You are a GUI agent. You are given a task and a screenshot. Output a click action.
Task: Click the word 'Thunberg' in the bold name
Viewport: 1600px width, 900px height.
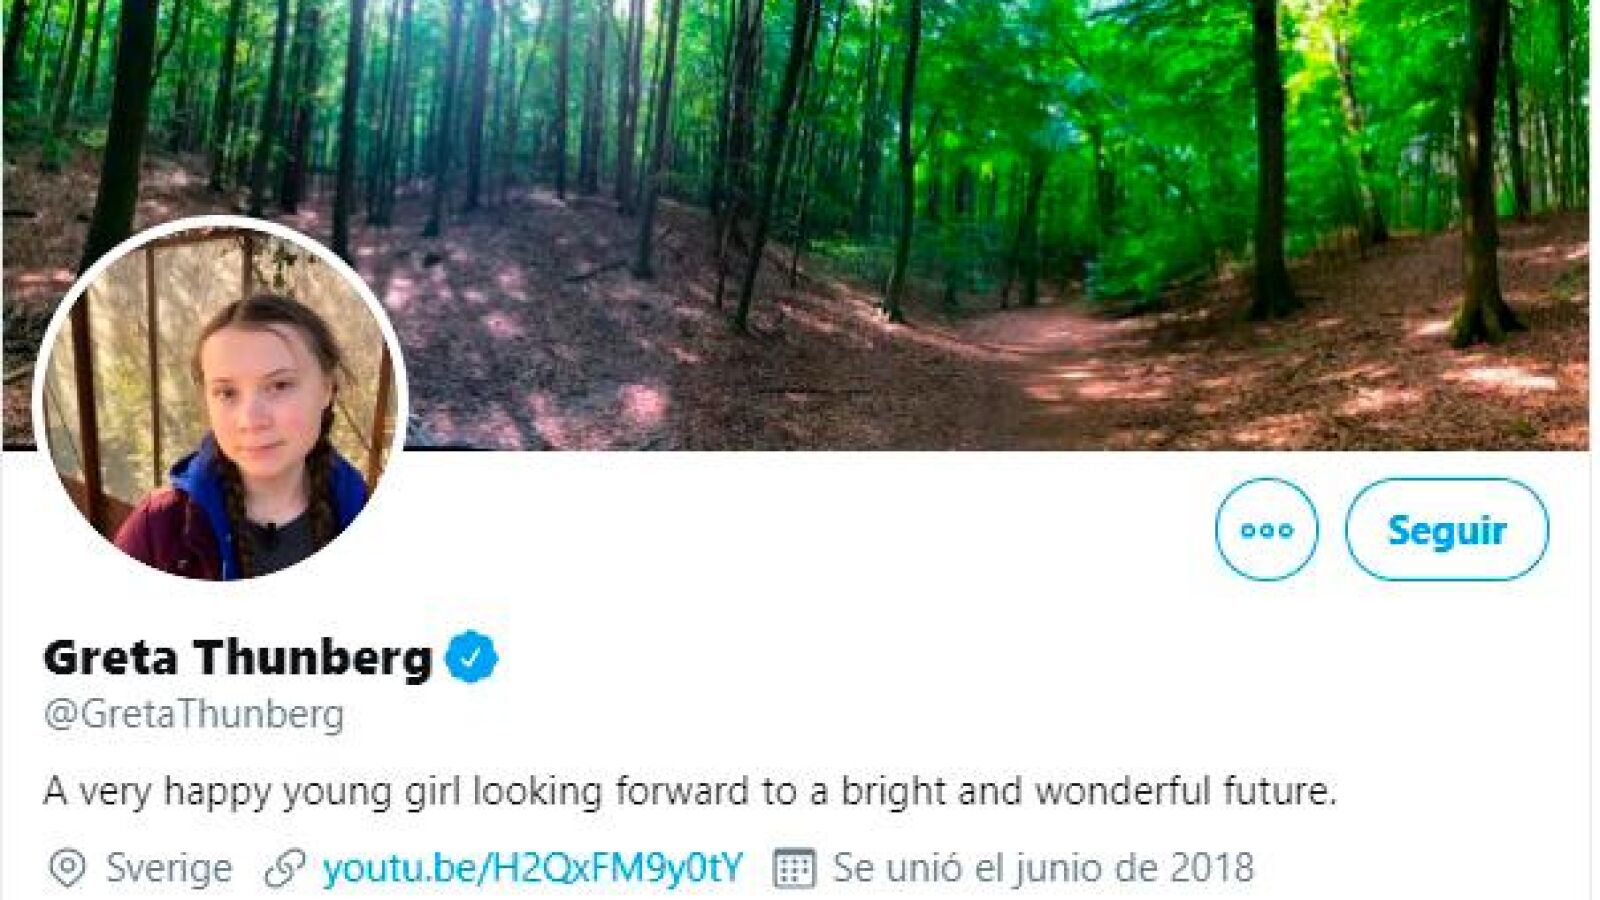pyautogui.click(x=313, y=658)
